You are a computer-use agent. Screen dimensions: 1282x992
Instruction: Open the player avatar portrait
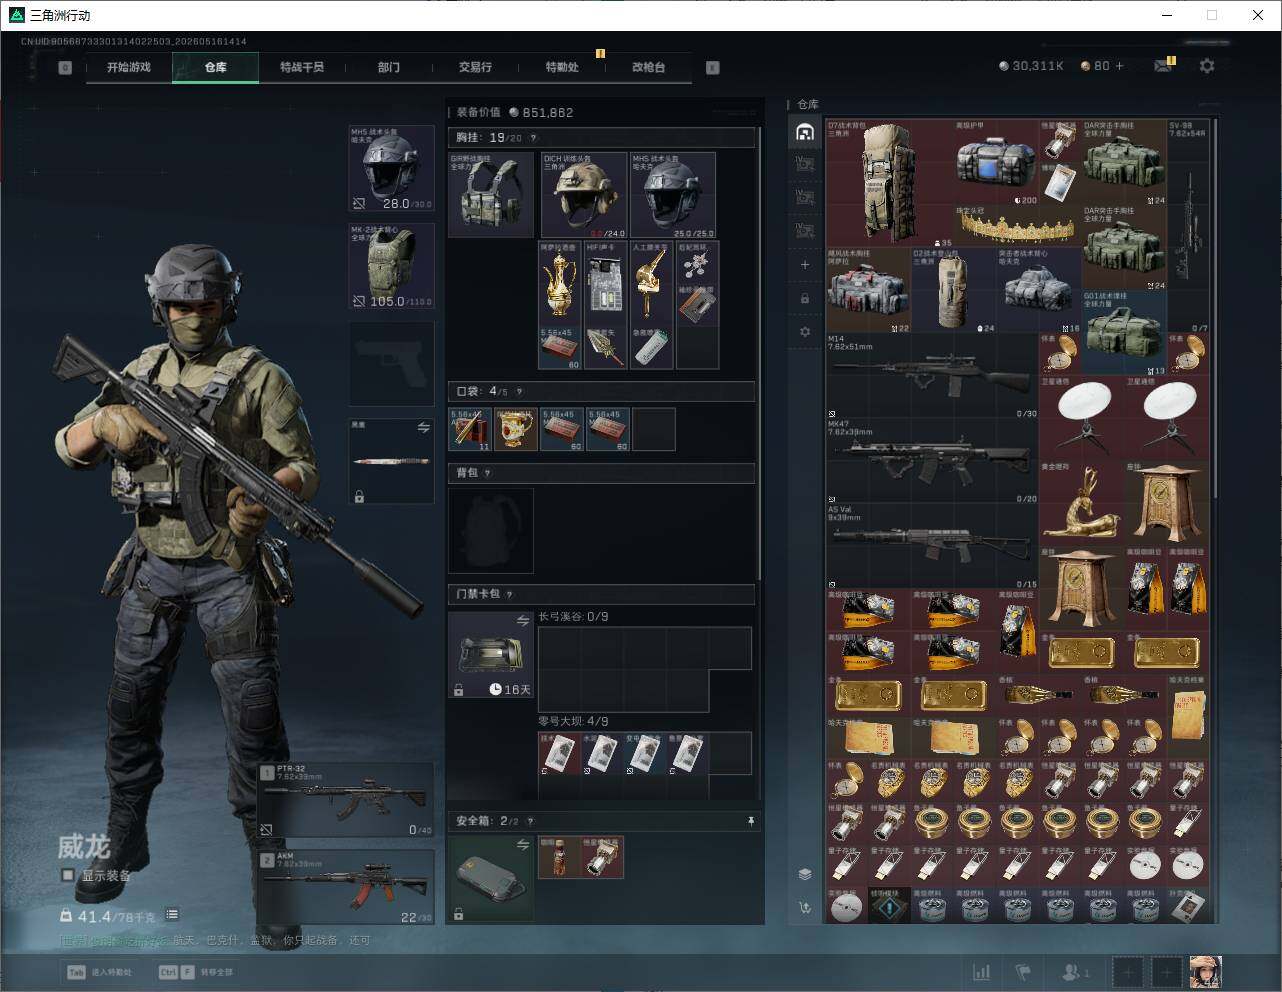pyautogui.click(x=1205, y=972)
